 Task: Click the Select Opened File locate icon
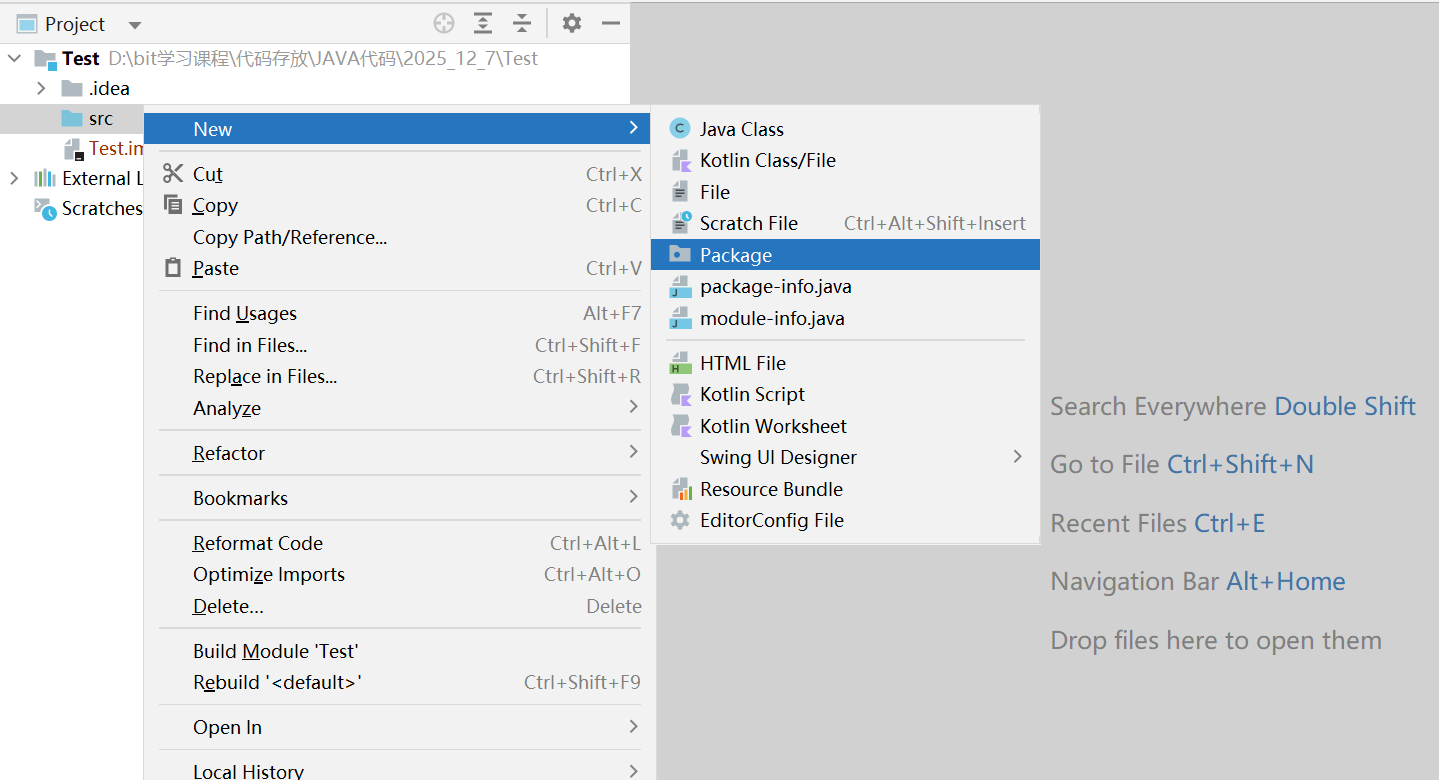coord(444,23)
